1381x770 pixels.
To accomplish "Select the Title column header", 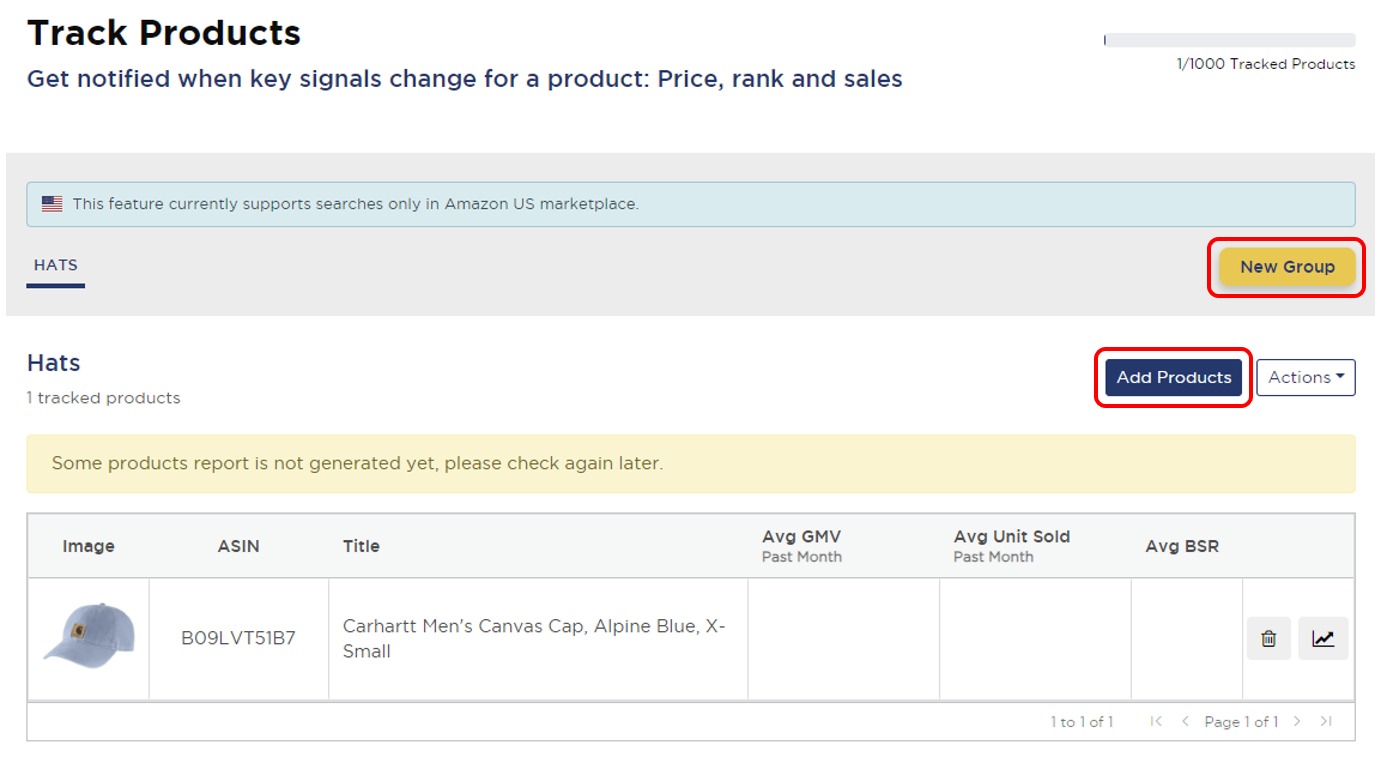I will (x=360, y=546).
